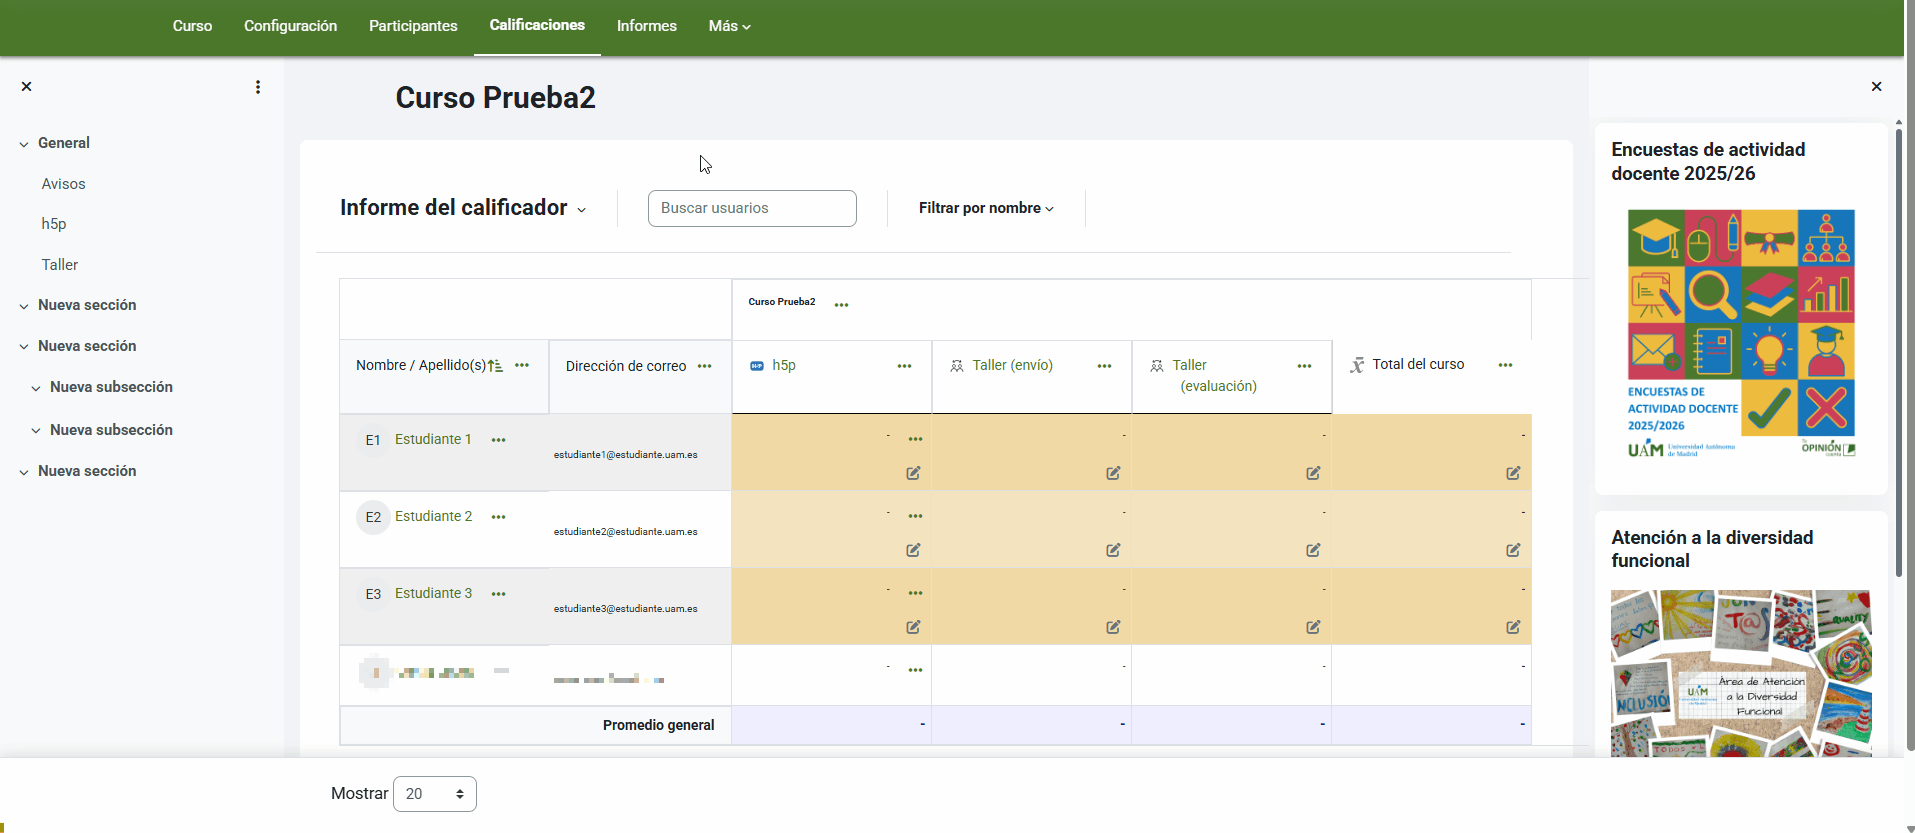
Task: Edit course total for Estudiante 1
Action: coord(1513,473)
